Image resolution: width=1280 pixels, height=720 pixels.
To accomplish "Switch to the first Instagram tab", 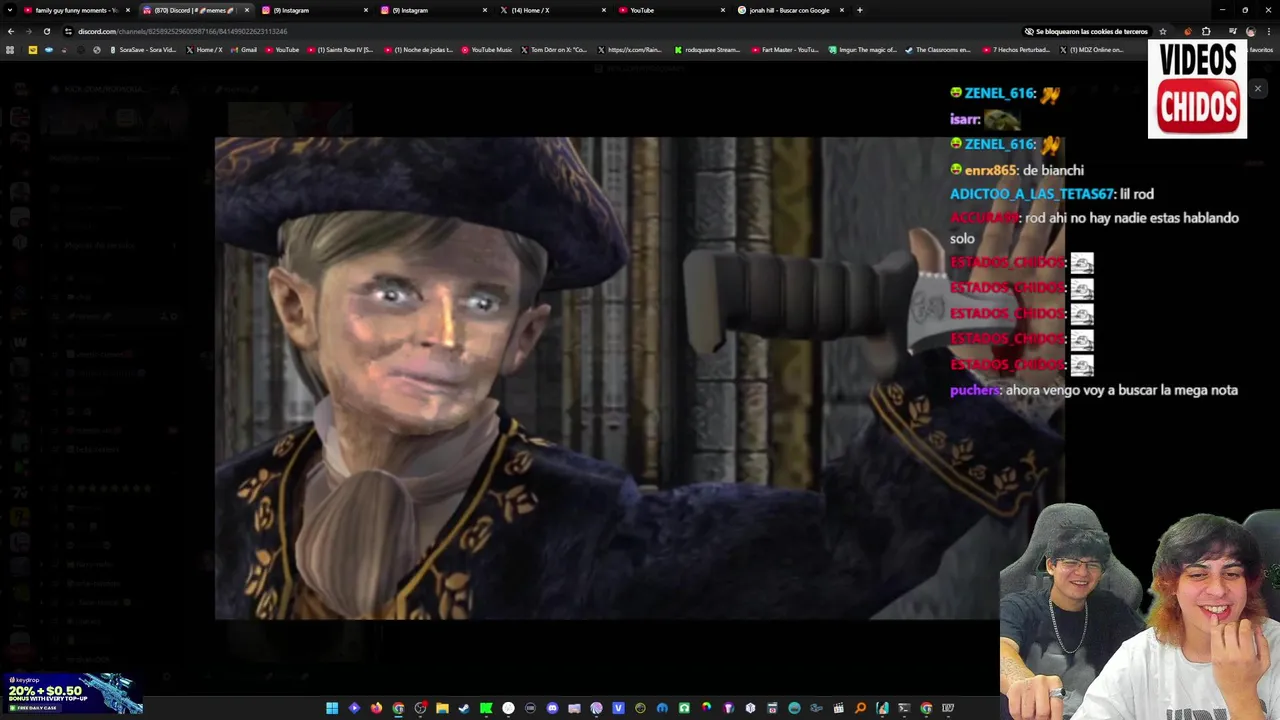I will (x=316, y=10).
